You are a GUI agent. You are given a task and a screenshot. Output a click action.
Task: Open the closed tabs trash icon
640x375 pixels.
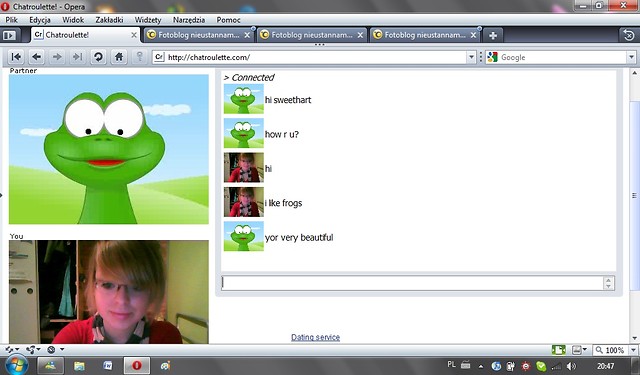629,35
